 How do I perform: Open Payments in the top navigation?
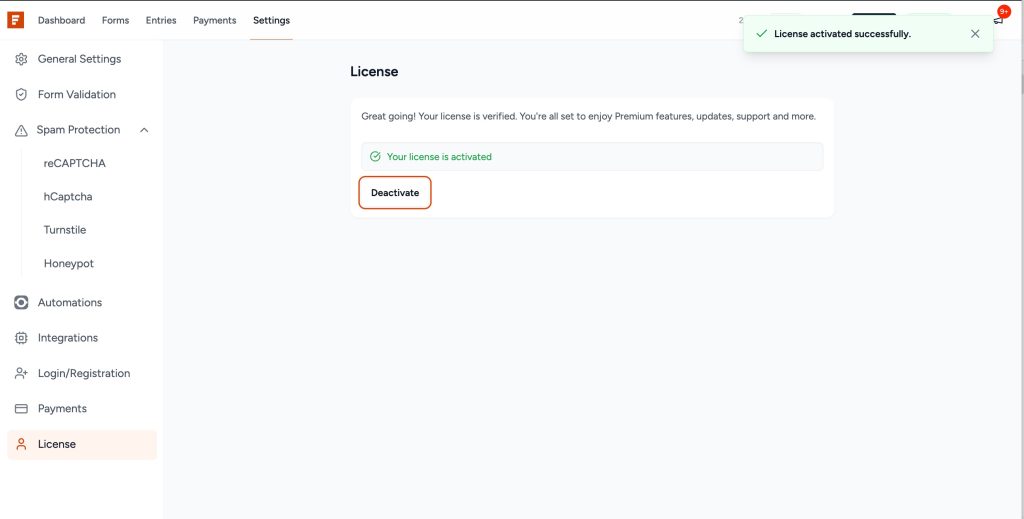[x=215, y=20]
